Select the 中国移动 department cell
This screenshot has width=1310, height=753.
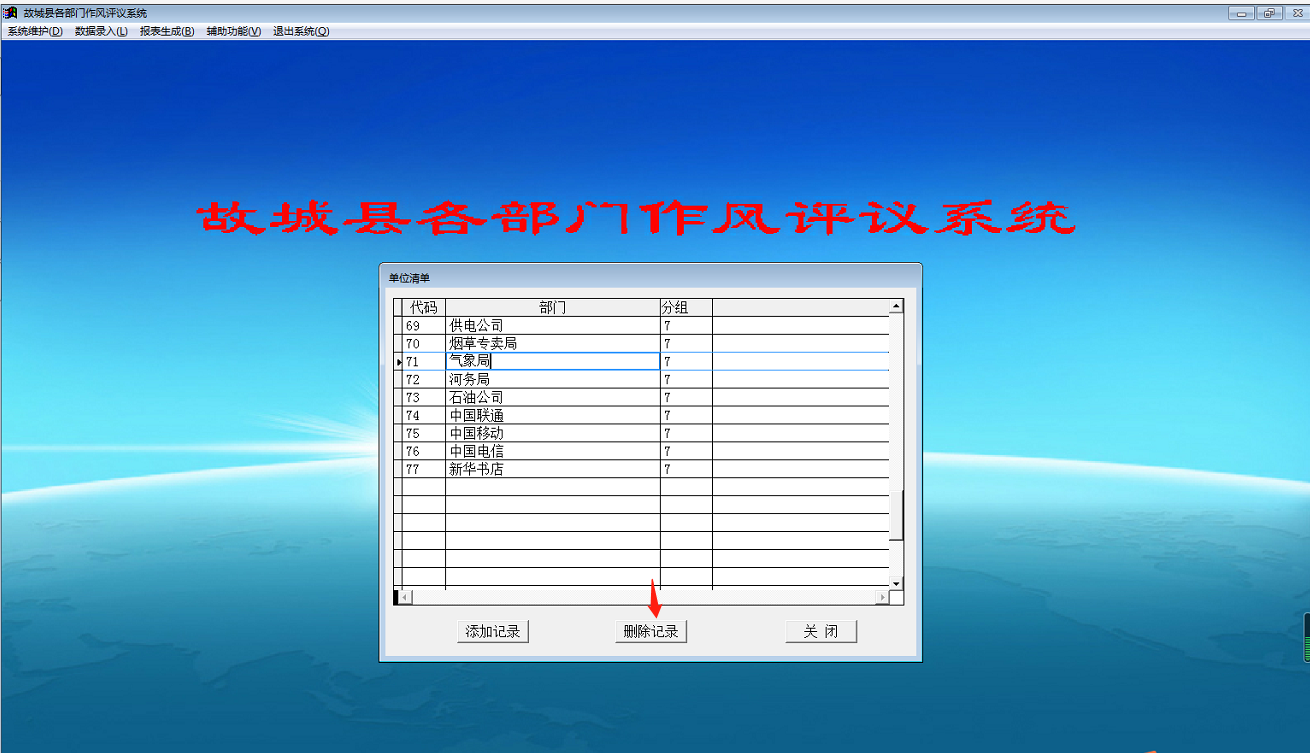[552, 434]
